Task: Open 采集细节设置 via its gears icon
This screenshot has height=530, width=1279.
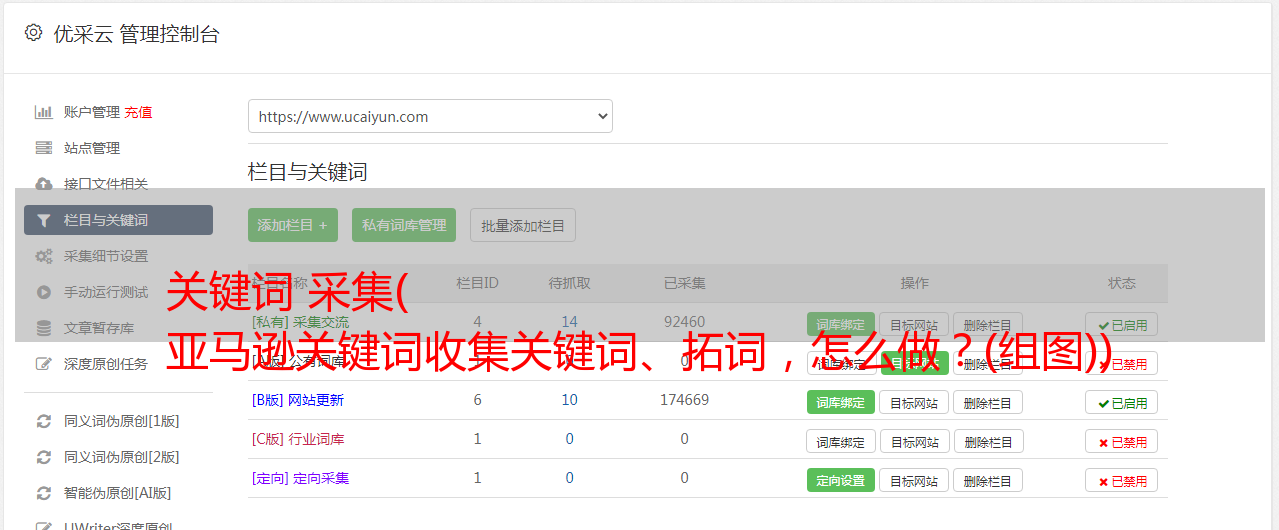Action: click(x=43, y=256)
